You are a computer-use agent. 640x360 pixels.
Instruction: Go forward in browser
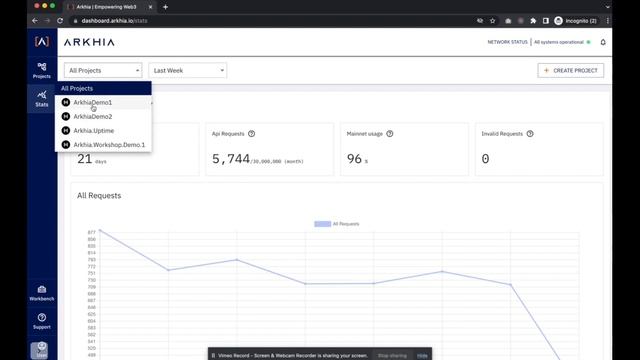(x=47, y=20)
